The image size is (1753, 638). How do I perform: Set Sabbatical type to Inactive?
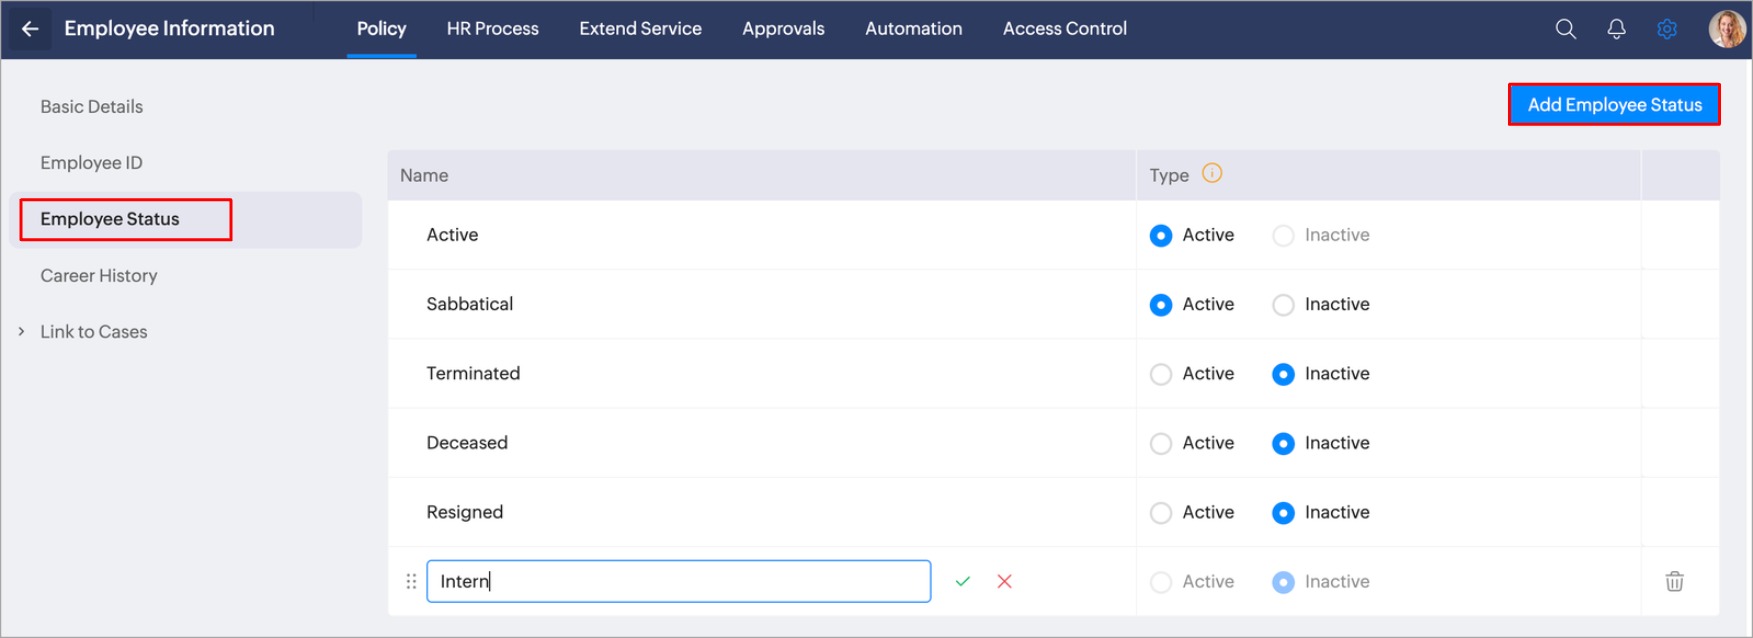point(1283,305)
